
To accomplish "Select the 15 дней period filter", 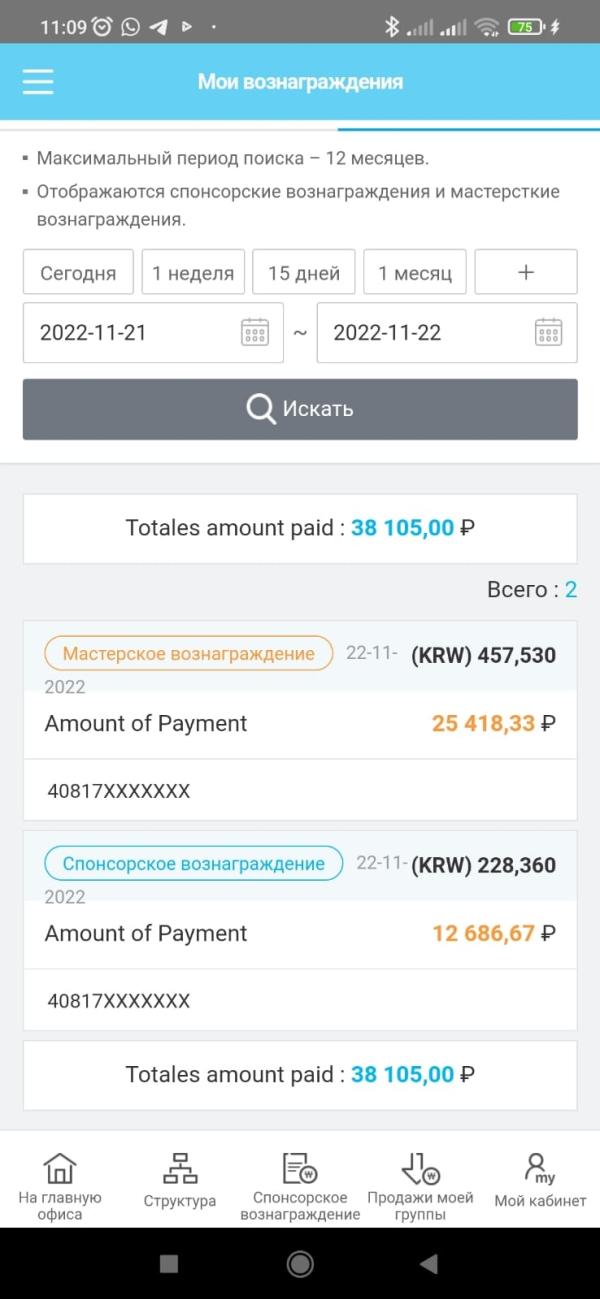I will pyautogui.click(x=304, y=272).
